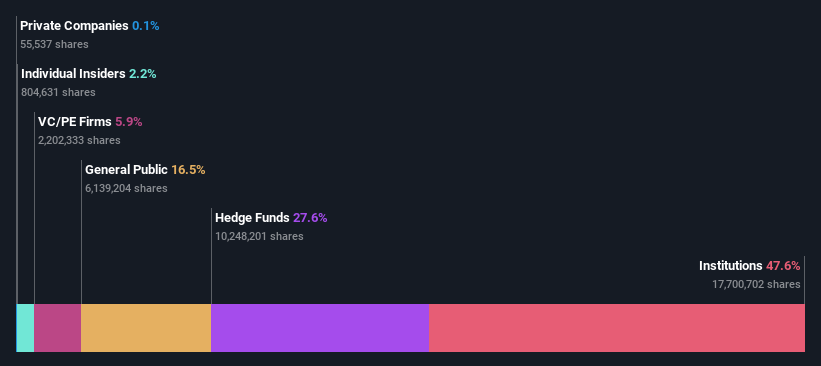The width and height of the screenshot is (821, 366).
Task: Click the teal Individual Insiders bar segment
Action: tap(26, 328)
